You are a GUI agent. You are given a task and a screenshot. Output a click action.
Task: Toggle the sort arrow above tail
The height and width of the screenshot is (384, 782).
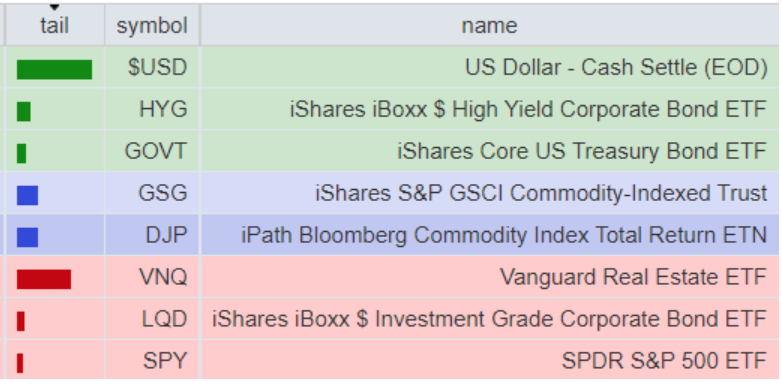tap(54, 7)
